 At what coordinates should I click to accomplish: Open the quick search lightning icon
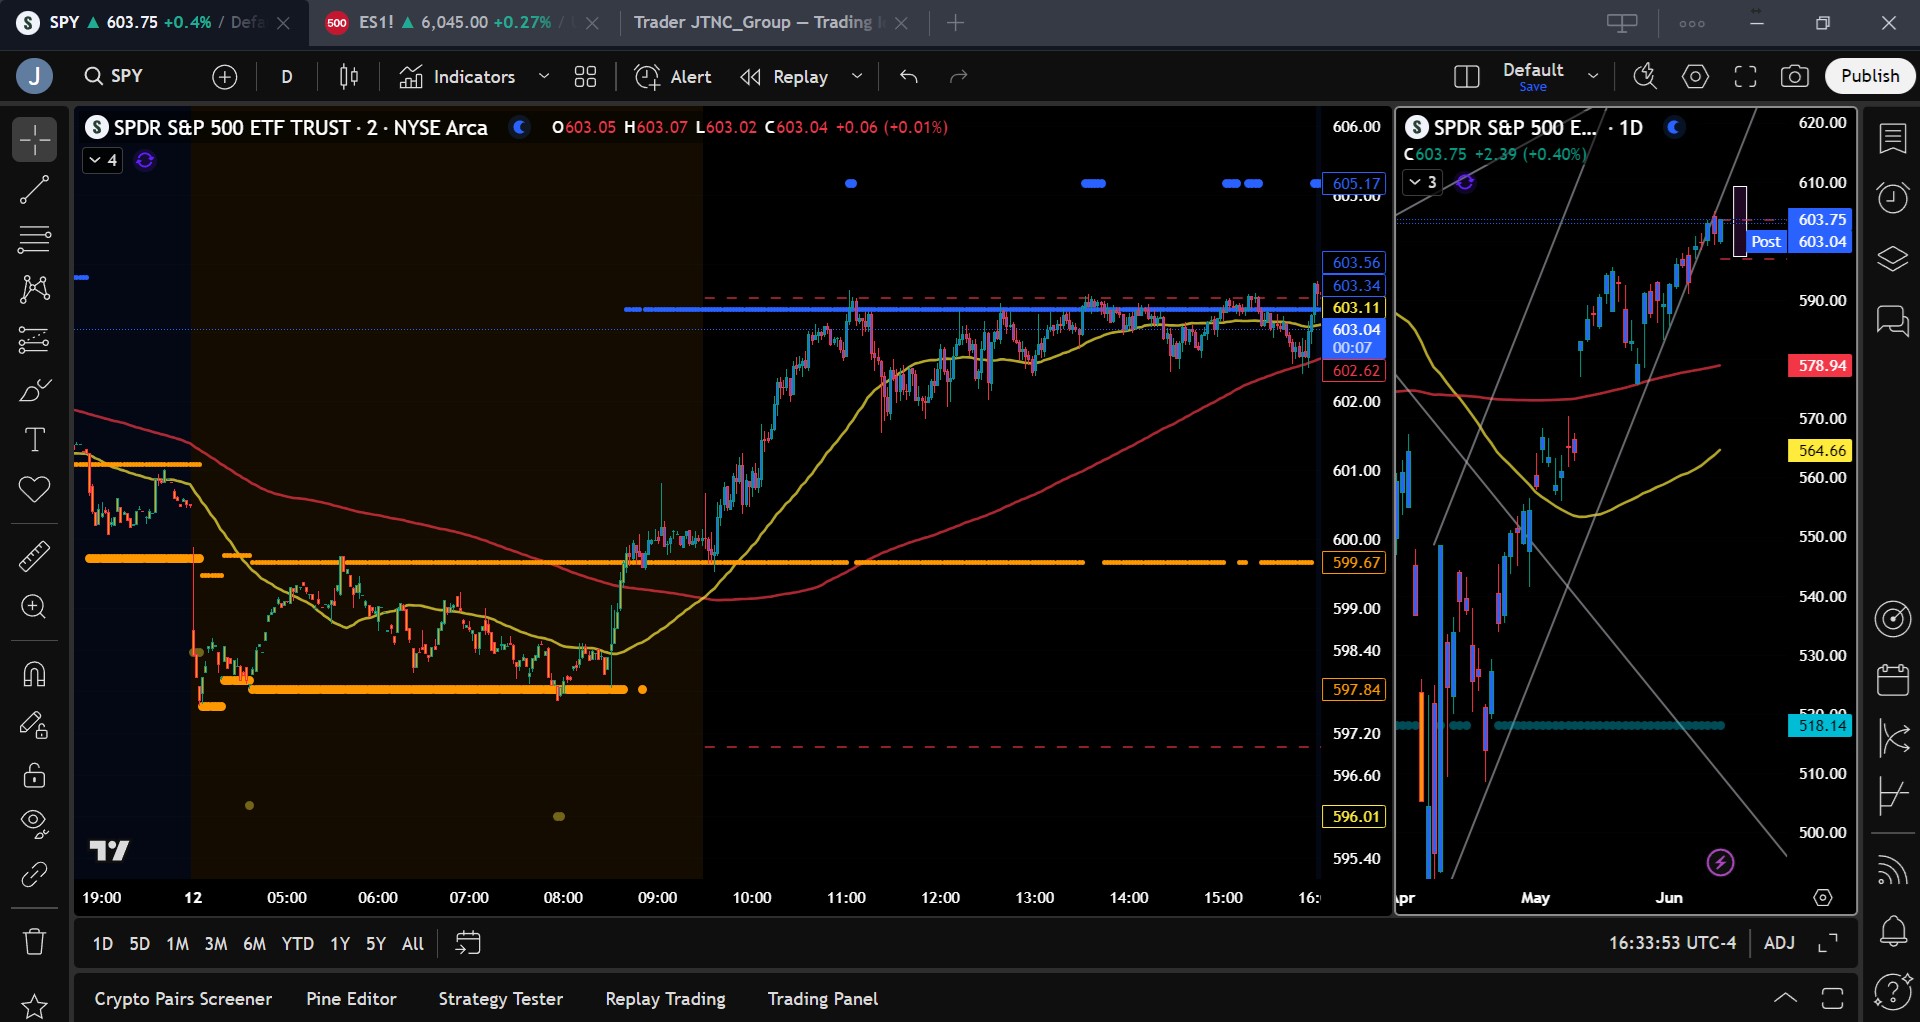pos(1644,77)
